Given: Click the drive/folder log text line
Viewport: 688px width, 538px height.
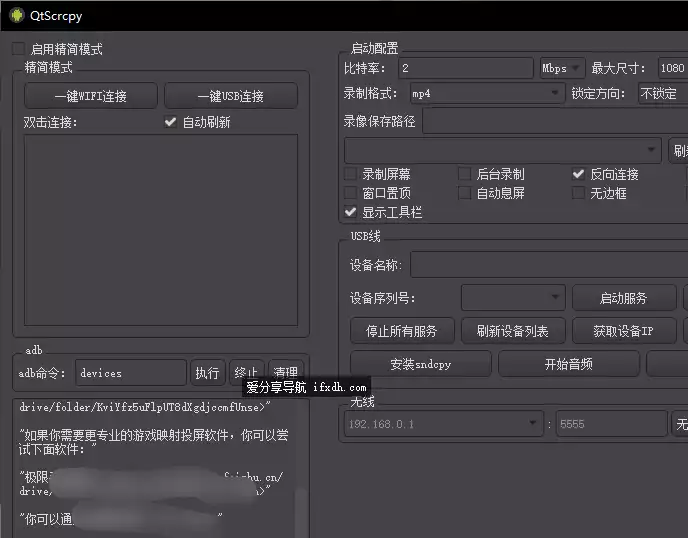Looking at the screenshot, I should coord(144,407).
